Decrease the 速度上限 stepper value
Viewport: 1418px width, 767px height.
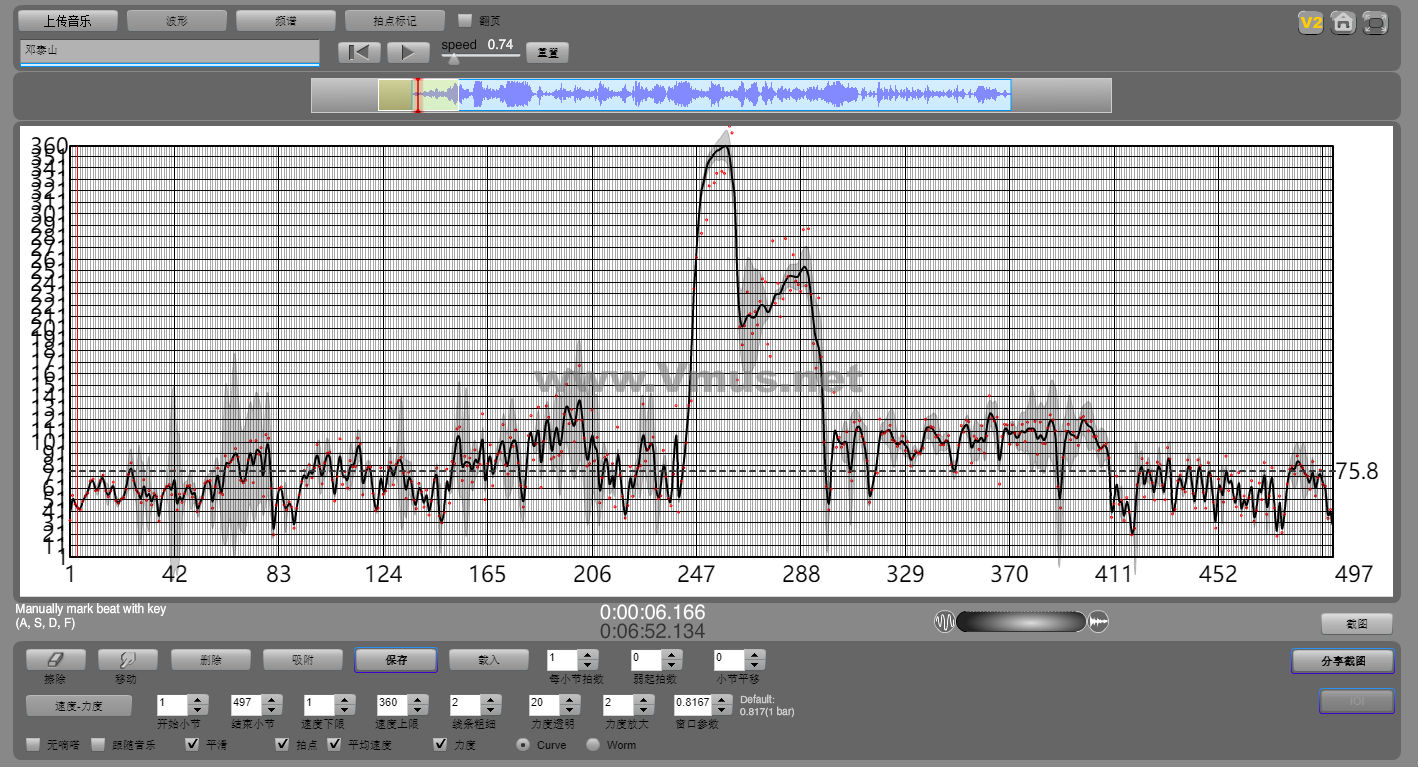[419, 709]
